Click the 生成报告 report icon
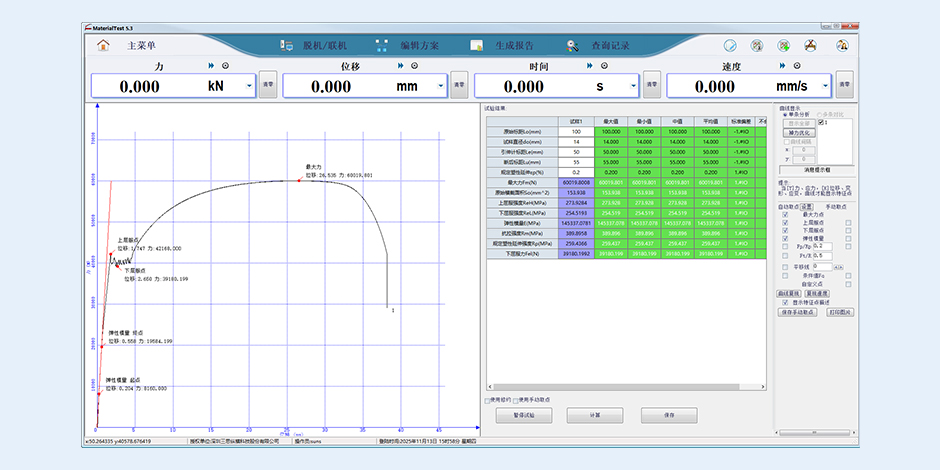The width and height of the screenshot is (940, 470). [x=477, y=45]
